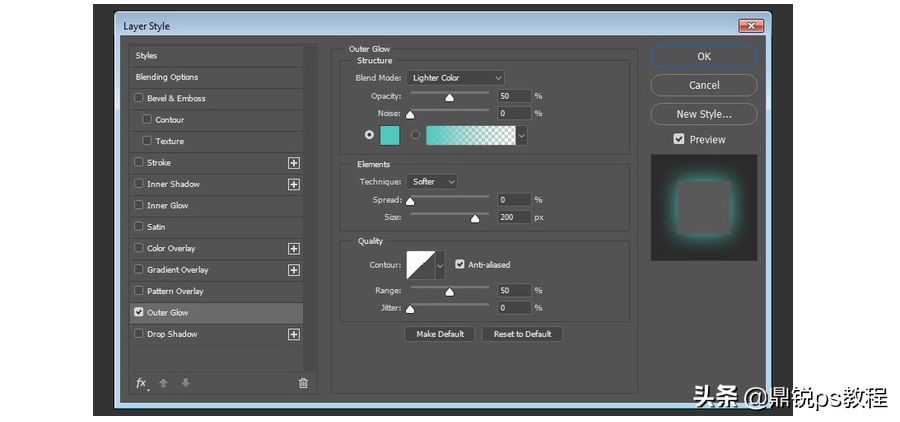Add another Gradient Overlay with plus icon
This screenshot has width=900, height=422.
pyautogui.click(x=294, y=270)
